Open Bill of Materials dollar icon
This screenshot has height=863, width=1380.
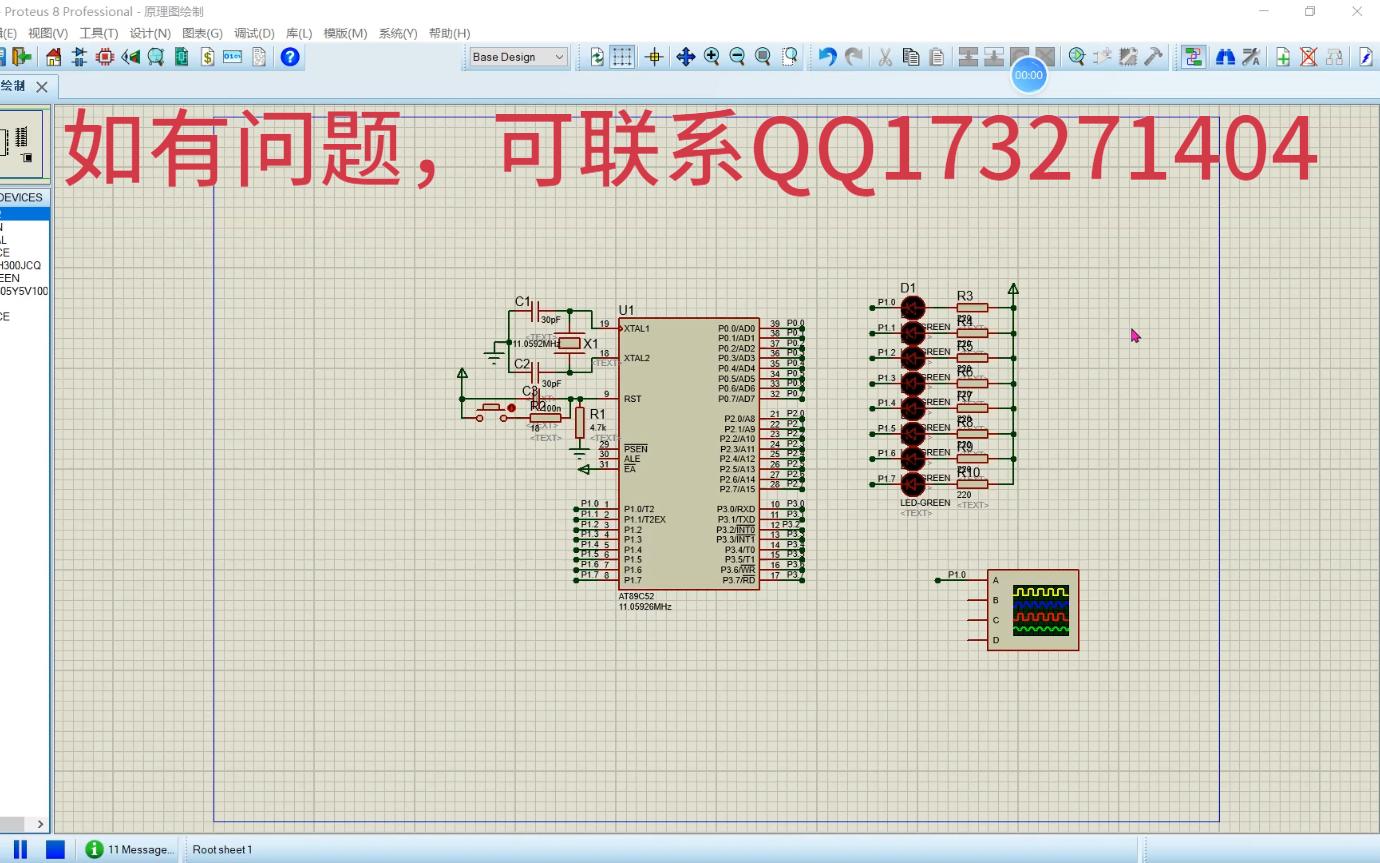point(208,57)
